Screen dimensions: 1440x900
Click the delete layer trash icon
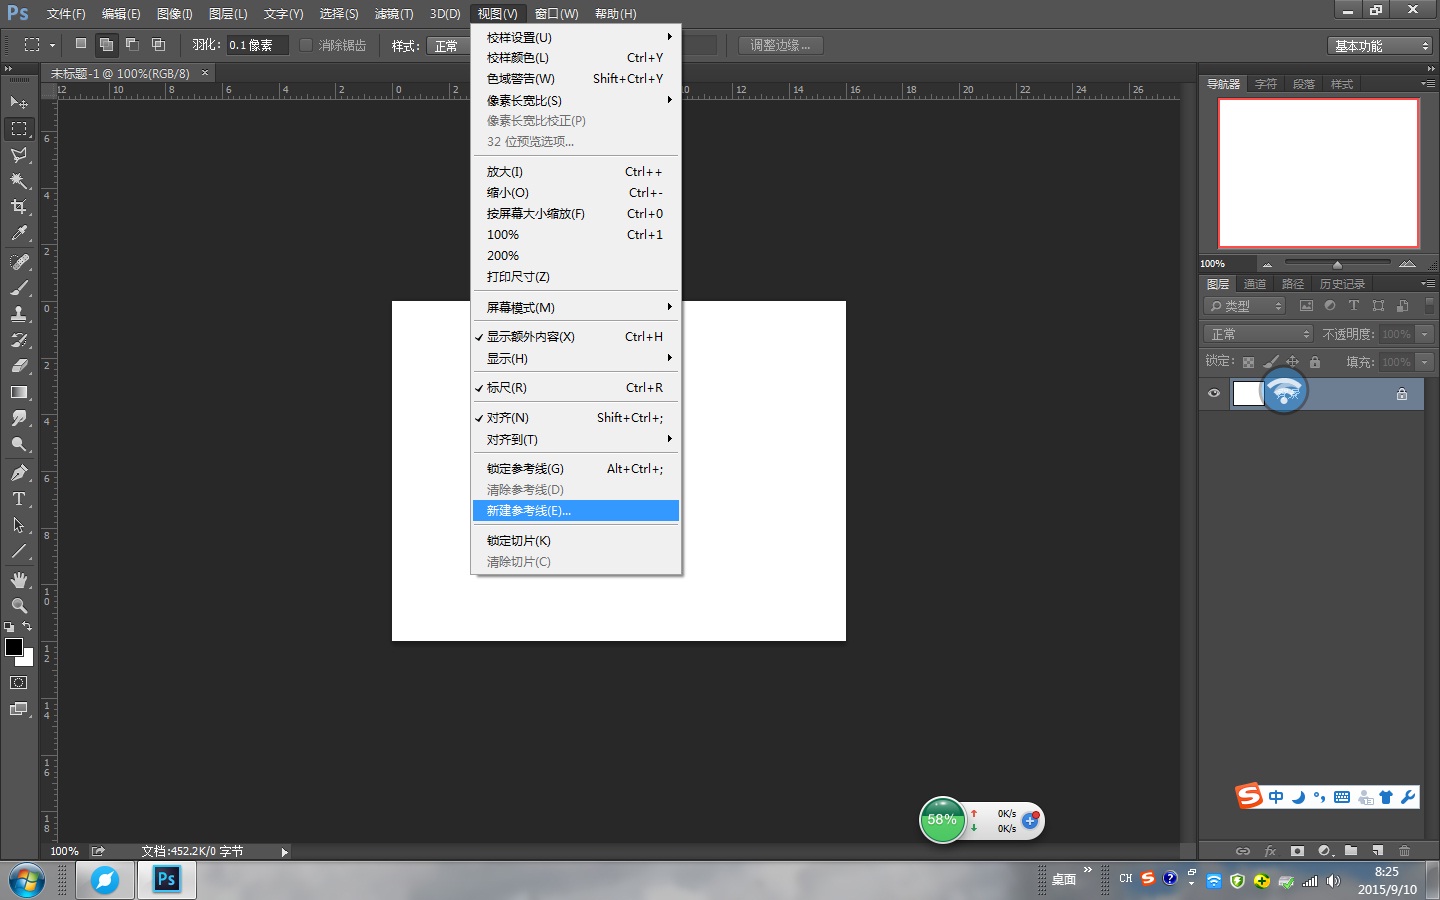pyautogui.click(x=1404, y=851)
